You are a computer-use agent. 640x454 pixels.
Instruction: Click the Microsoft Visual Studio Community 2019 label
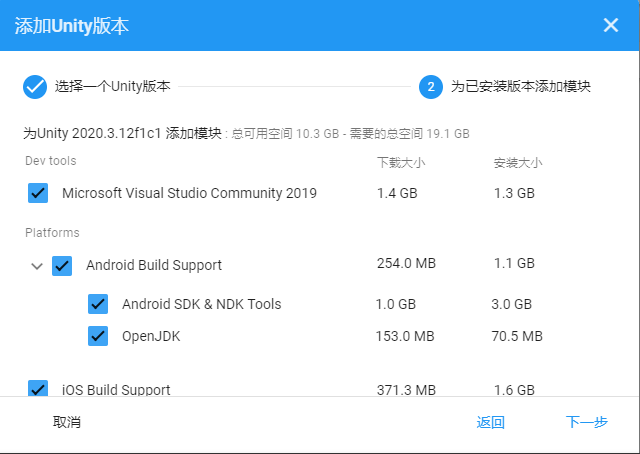[x=189, y=193]
